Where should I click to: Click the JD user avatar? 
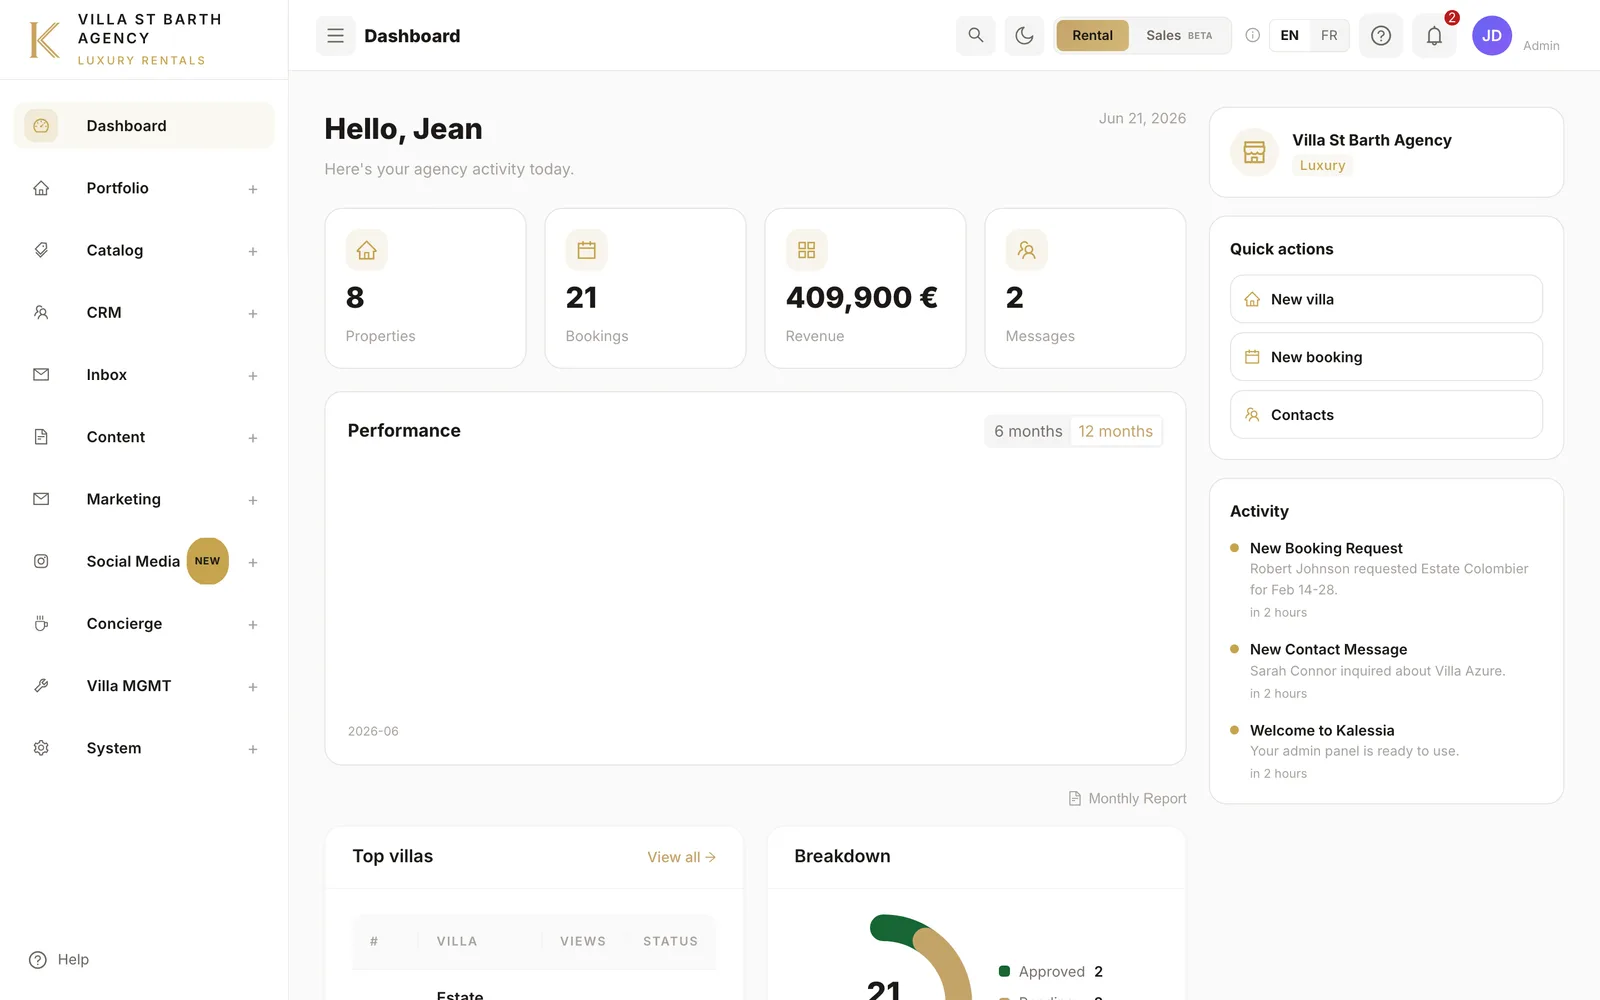[x=1492, y=36]
